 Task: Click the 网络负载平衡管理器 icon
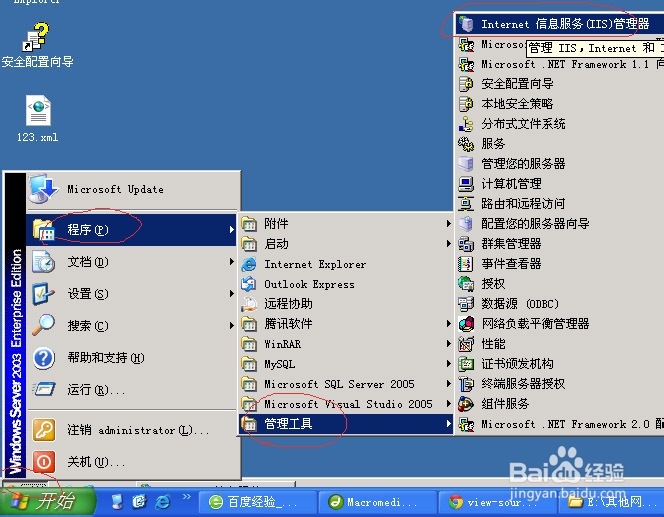tap(466, 324)
